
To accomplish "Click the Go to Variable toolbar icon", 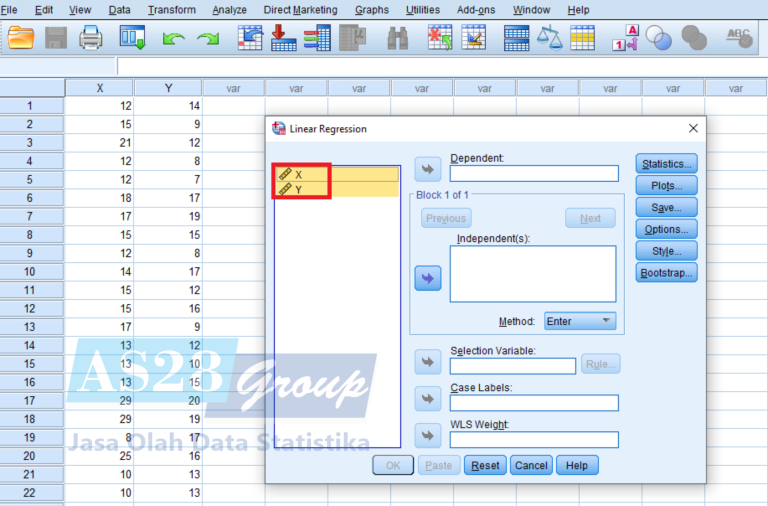I will pos(284,38).
